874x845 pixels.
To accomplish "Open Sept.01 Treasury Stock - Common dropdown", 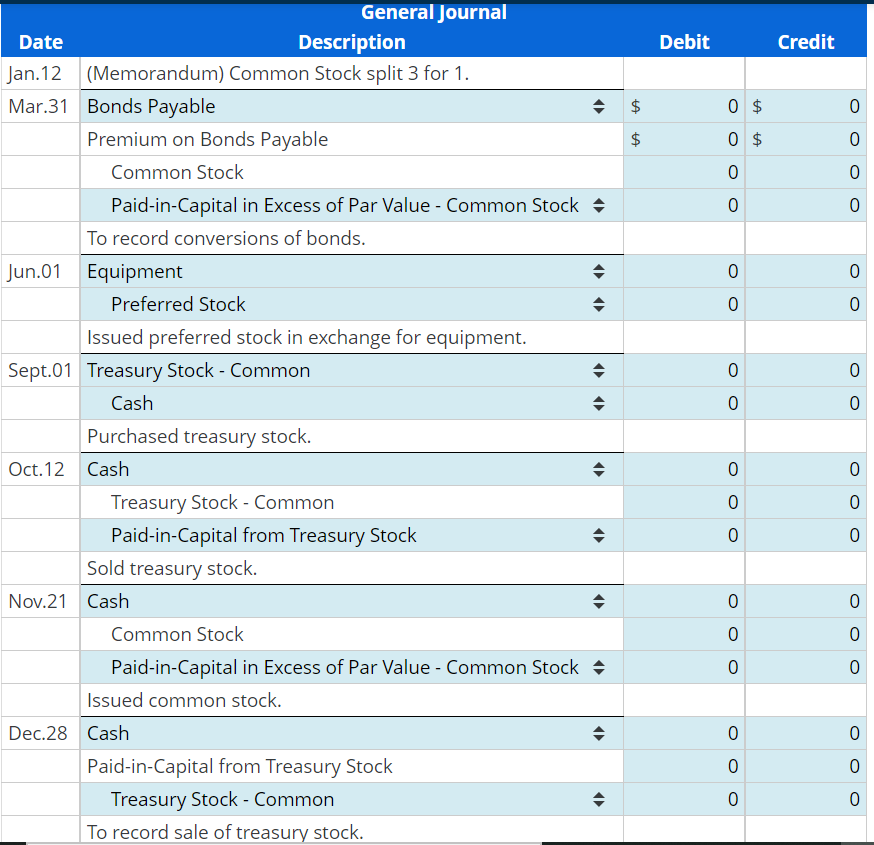I will [x=352, y=370].
